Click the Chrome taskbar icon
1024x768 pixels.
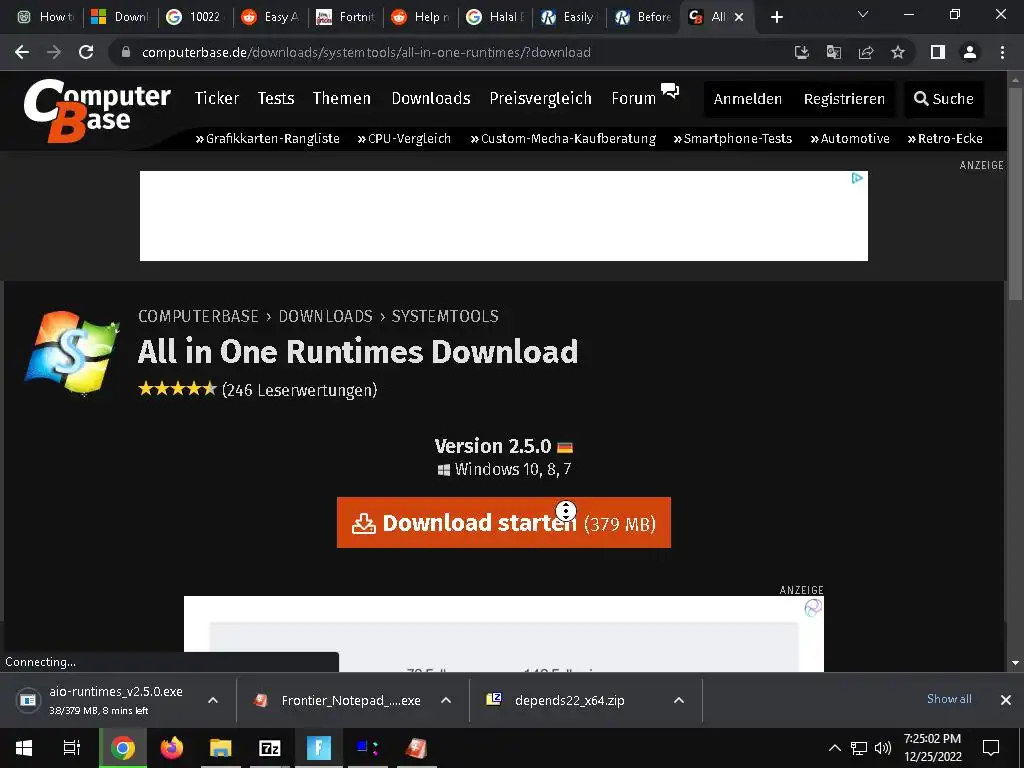[123, 748]
